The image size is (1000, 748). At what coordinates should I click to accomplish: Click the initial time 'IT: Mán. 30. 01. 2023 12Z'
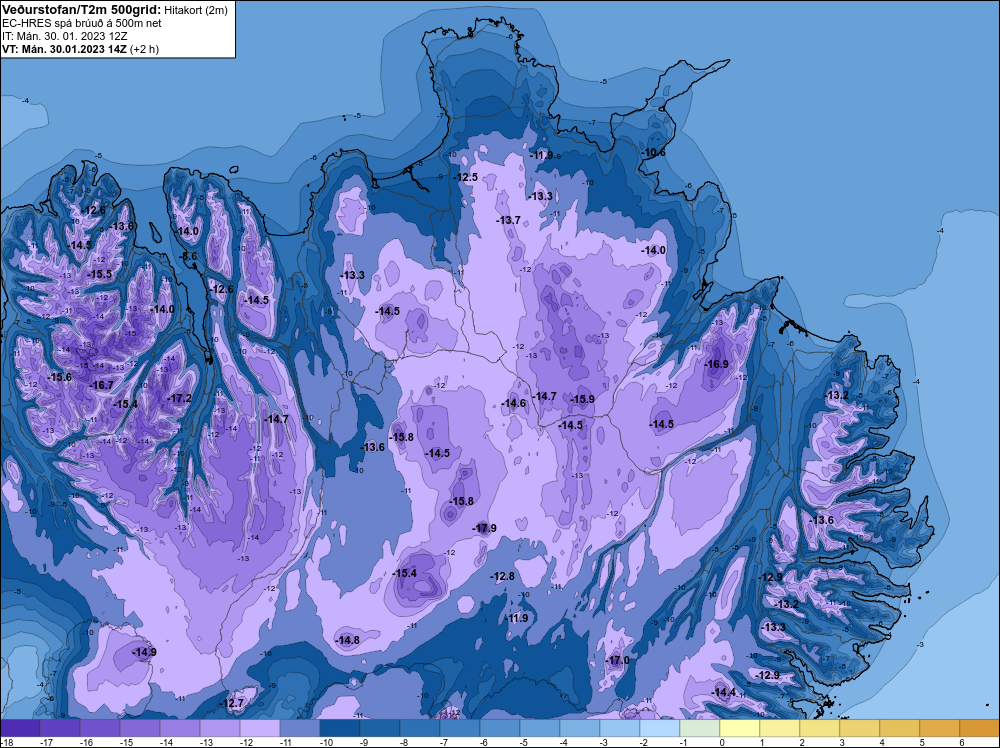64,36
